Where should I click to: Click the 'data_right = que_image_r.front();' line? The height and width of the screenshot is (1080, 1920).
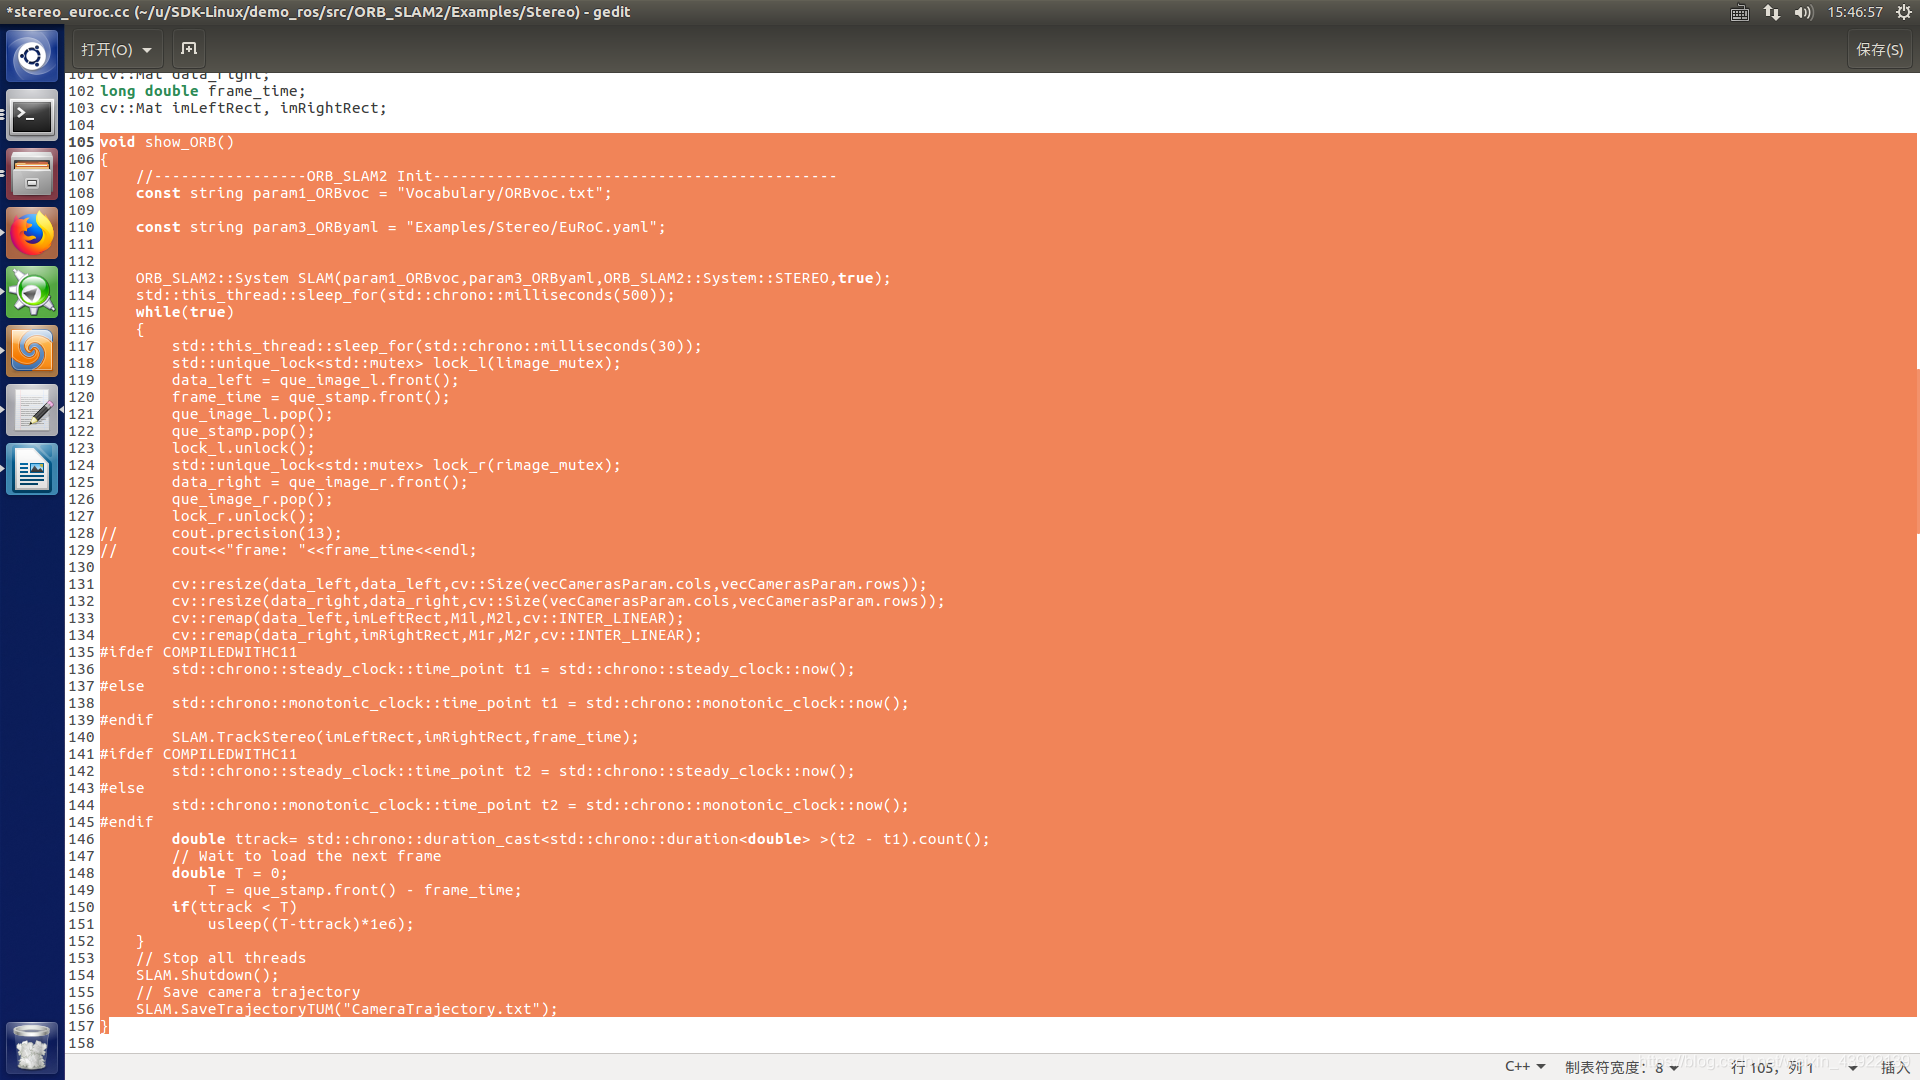click(x=320, y=482)
